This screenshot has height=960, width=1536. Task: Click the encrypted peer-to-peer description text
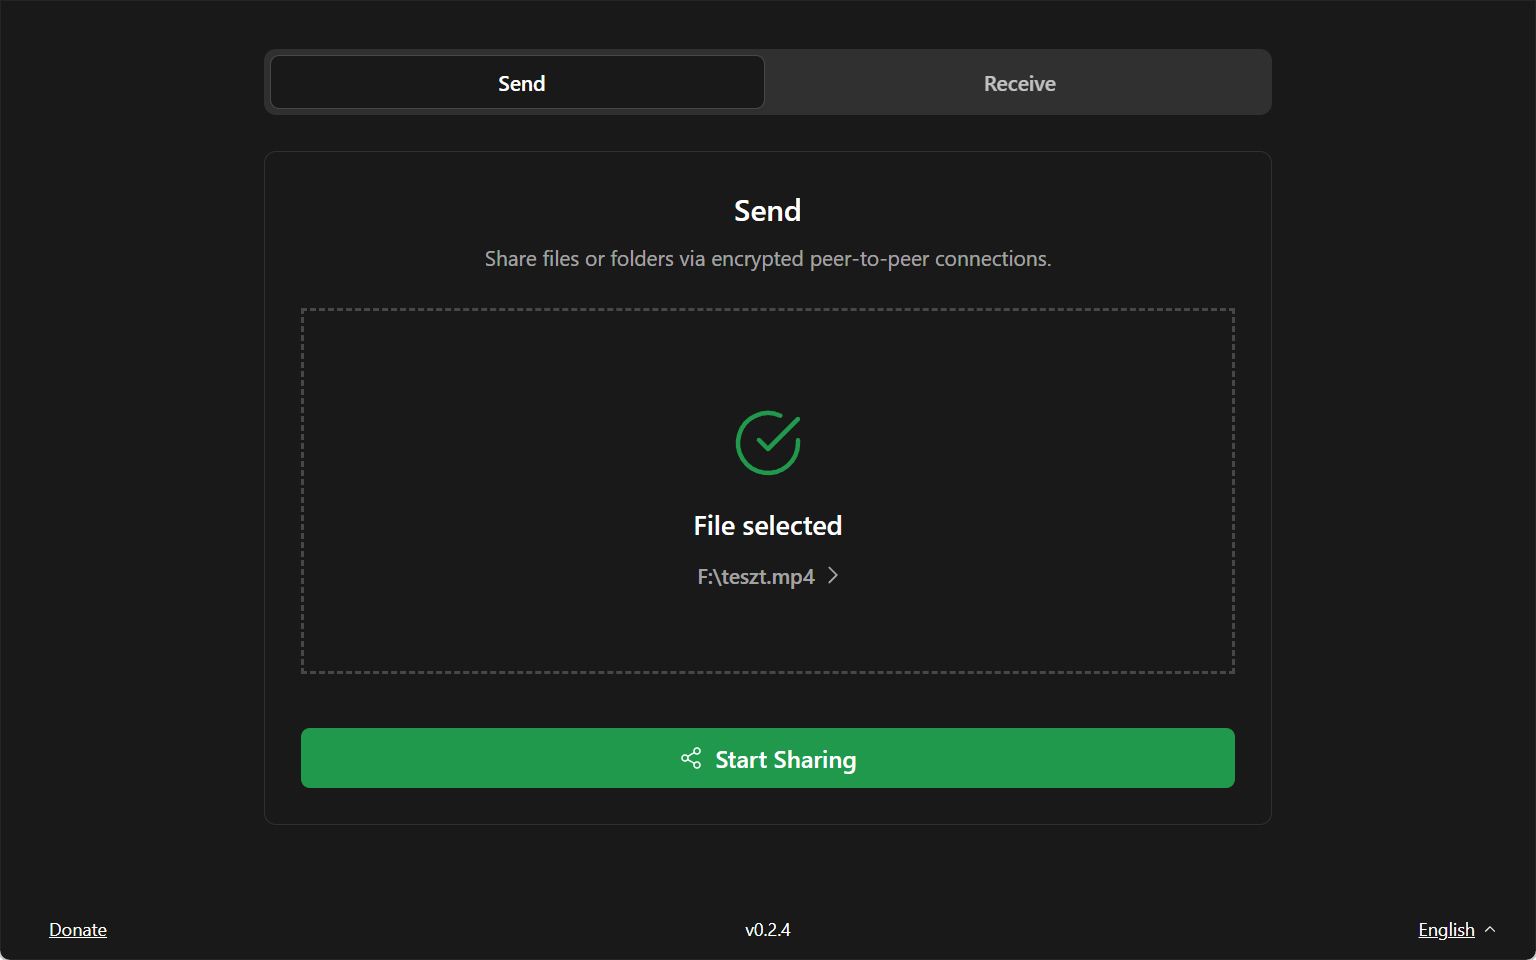pos(768,259)
